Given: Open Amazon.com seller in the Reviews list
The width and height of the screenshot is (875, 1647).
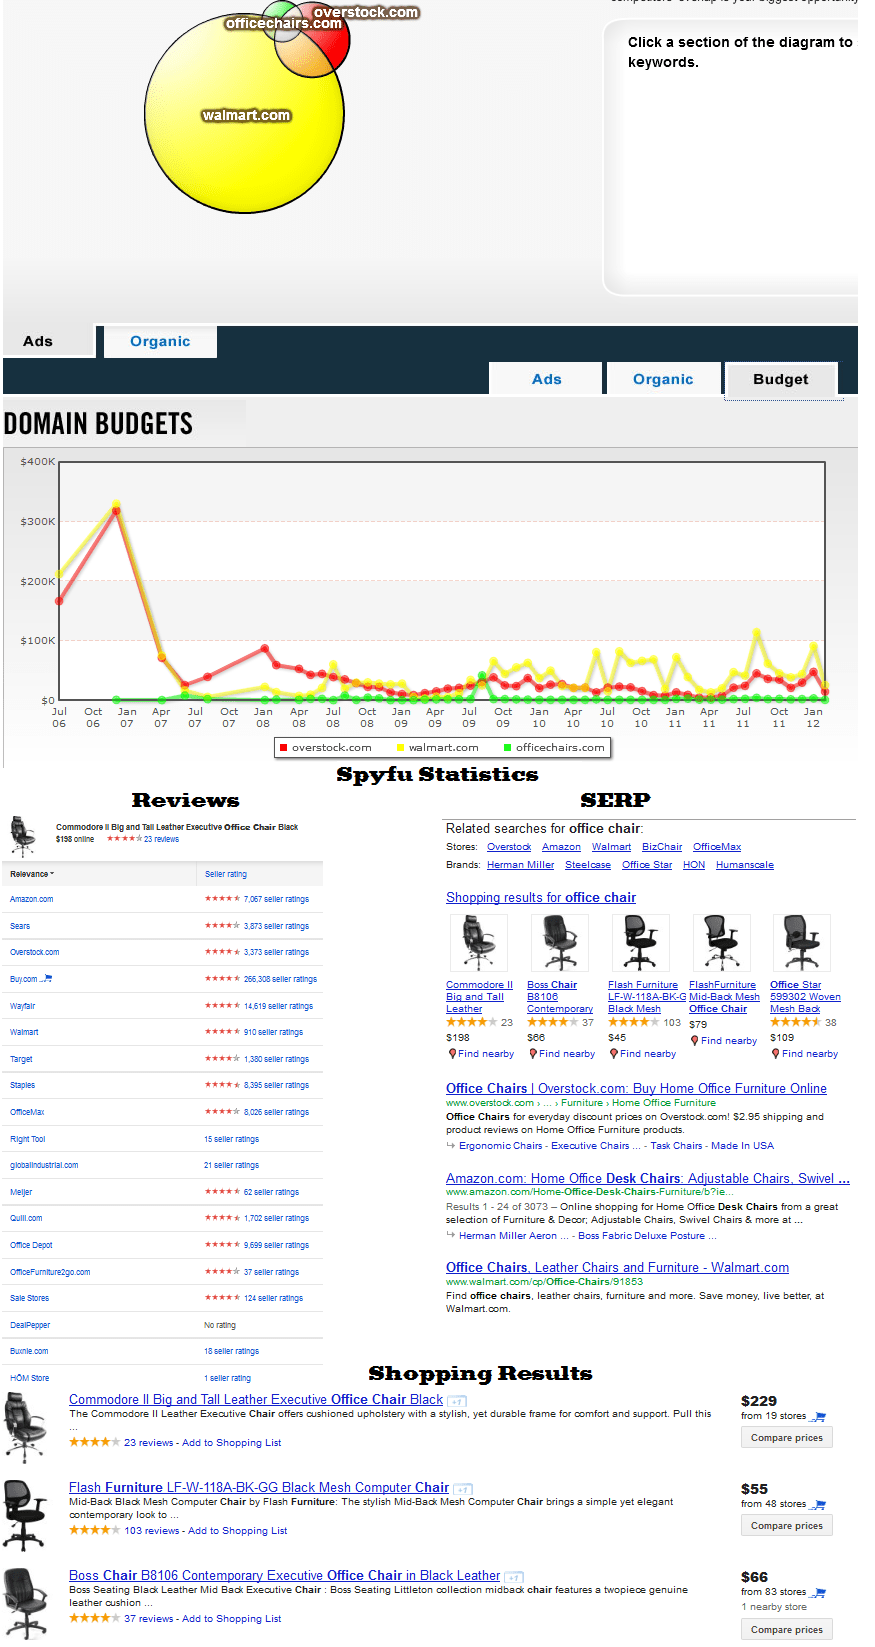Looking at the screenshot, I should pos(32,899).
